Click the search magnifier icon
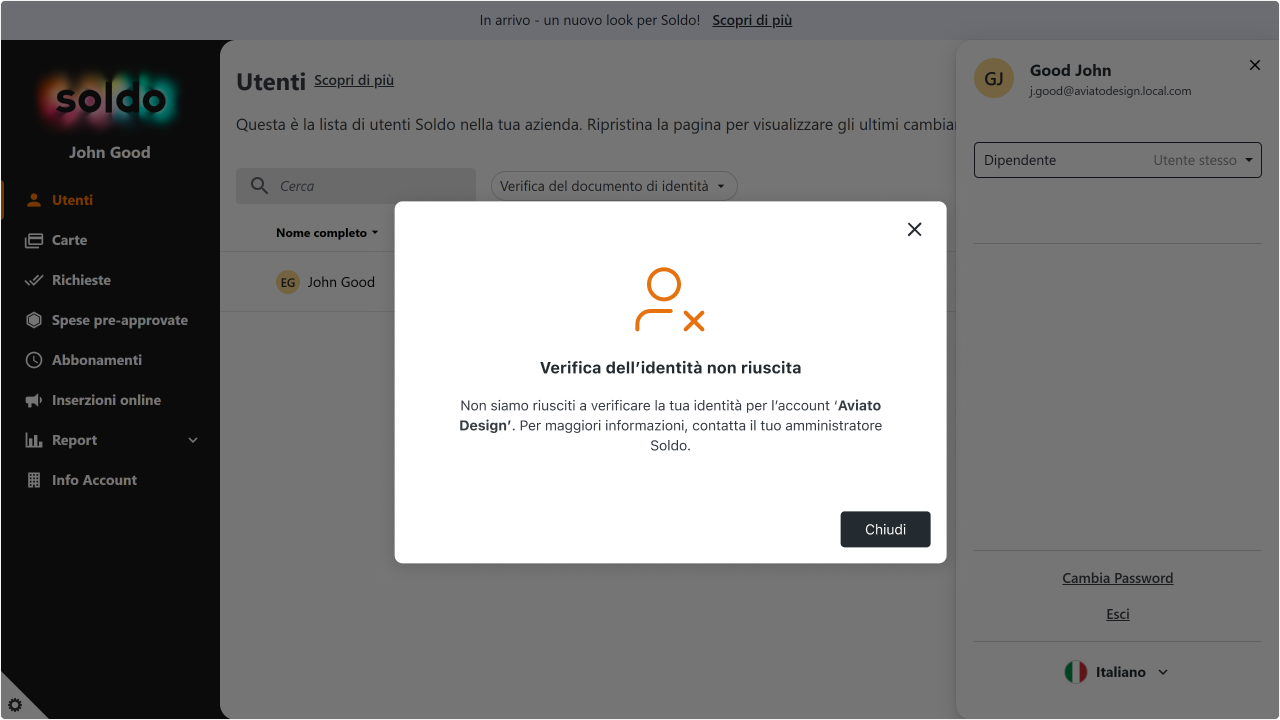Screen dimensions: 1280x720 [259, 186]
